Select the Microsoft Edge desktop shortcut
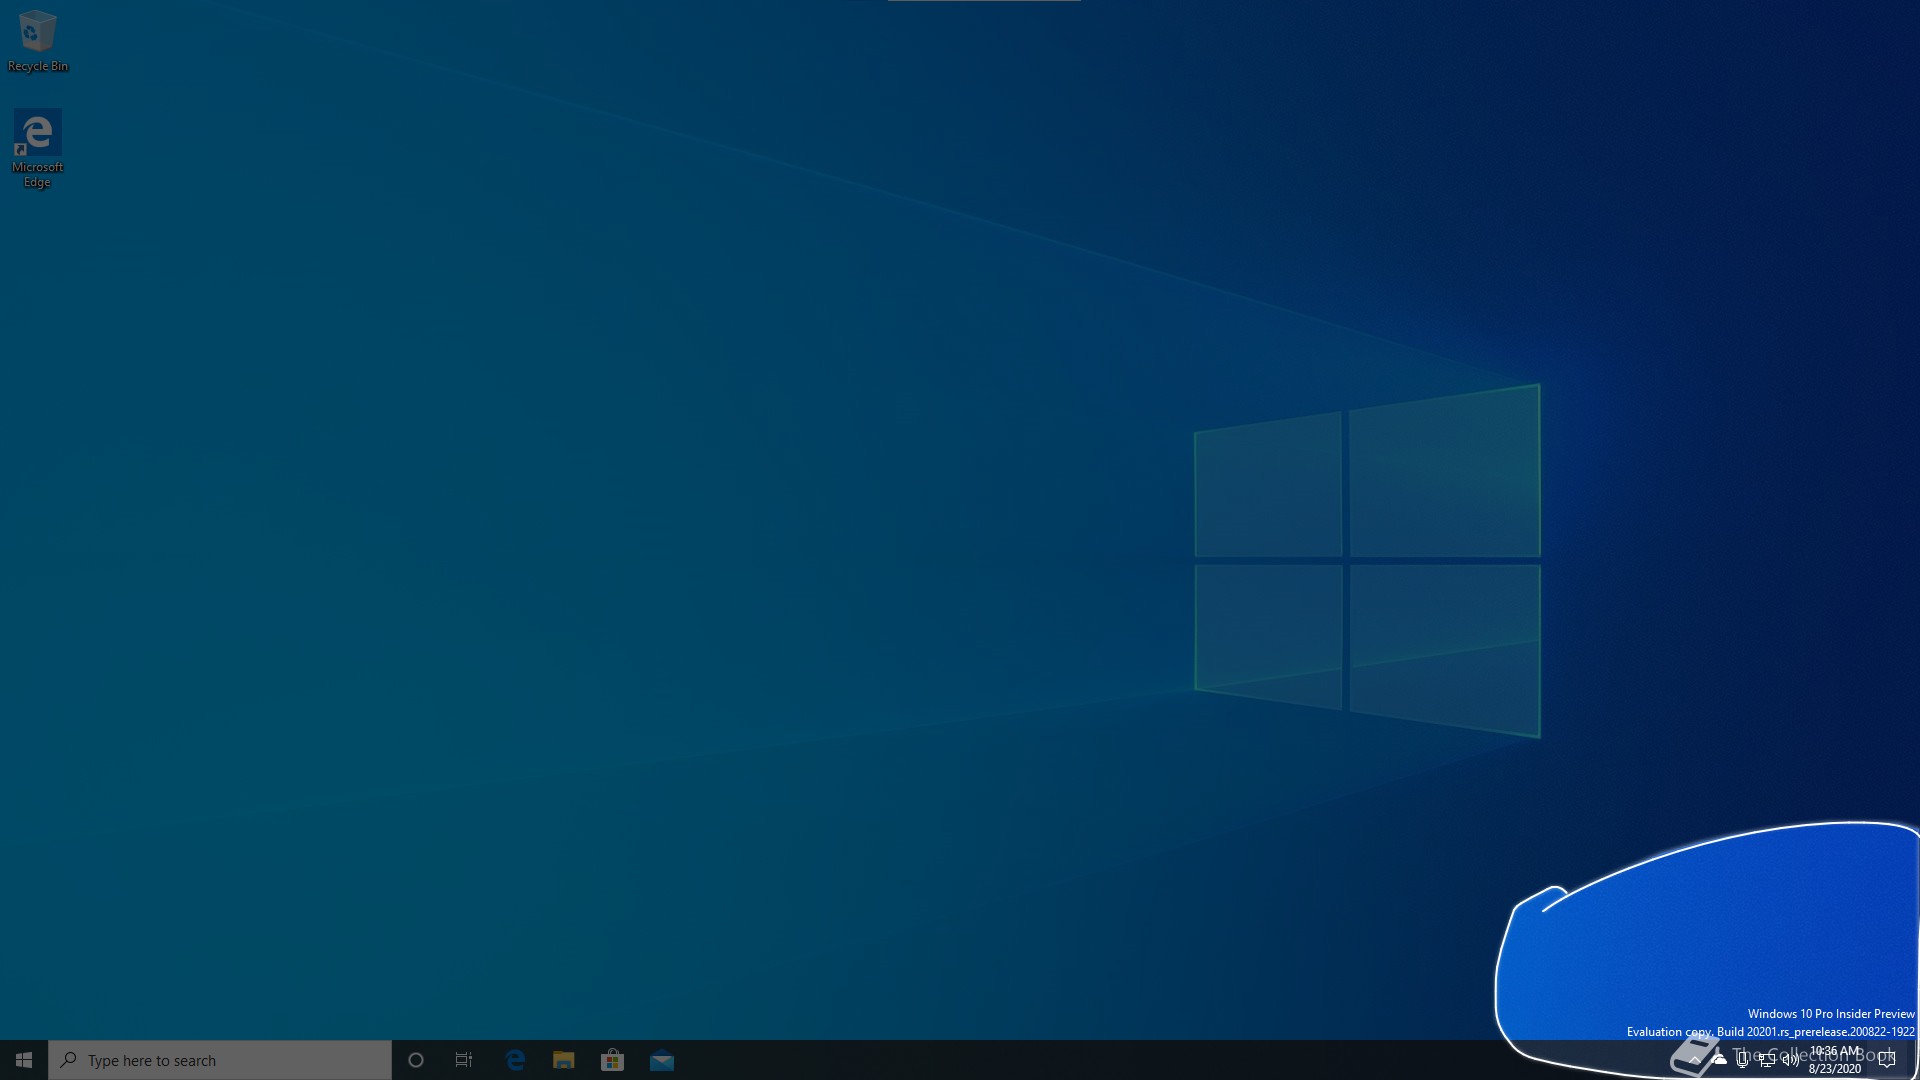Viewport: 1920px width, 1080px height. (x=37, y=149)
